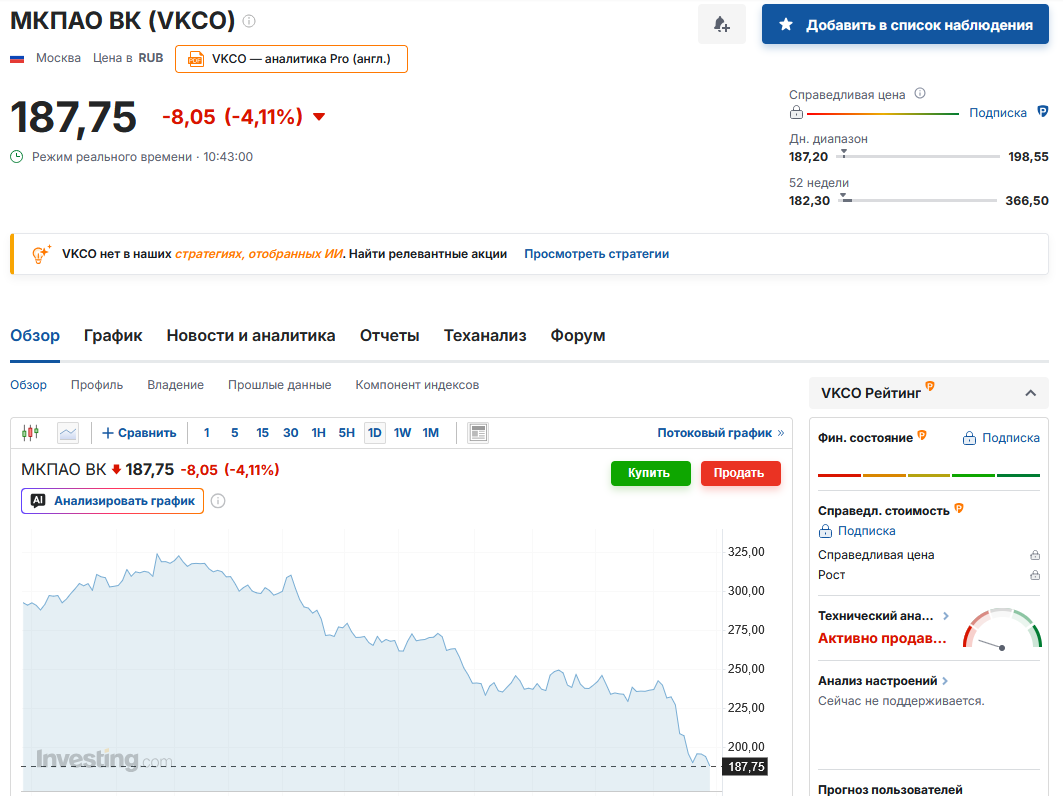Viewport: 1063px width, 796px height.
Task: Select 1W chart interval
Action: click(403, 433)
